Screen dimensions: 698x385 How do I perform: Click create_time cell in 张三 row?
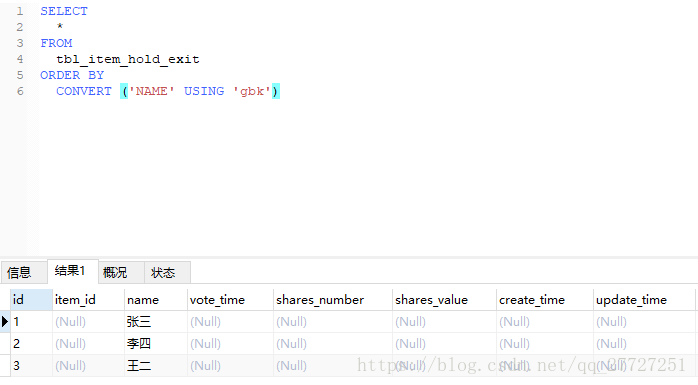pyautogui.click(x=545, y=321)
